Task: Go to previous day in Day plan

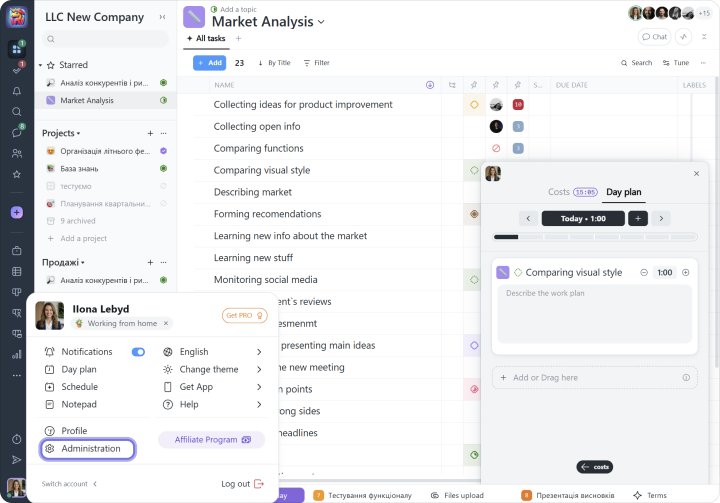Action: click(x=528, y=218)
